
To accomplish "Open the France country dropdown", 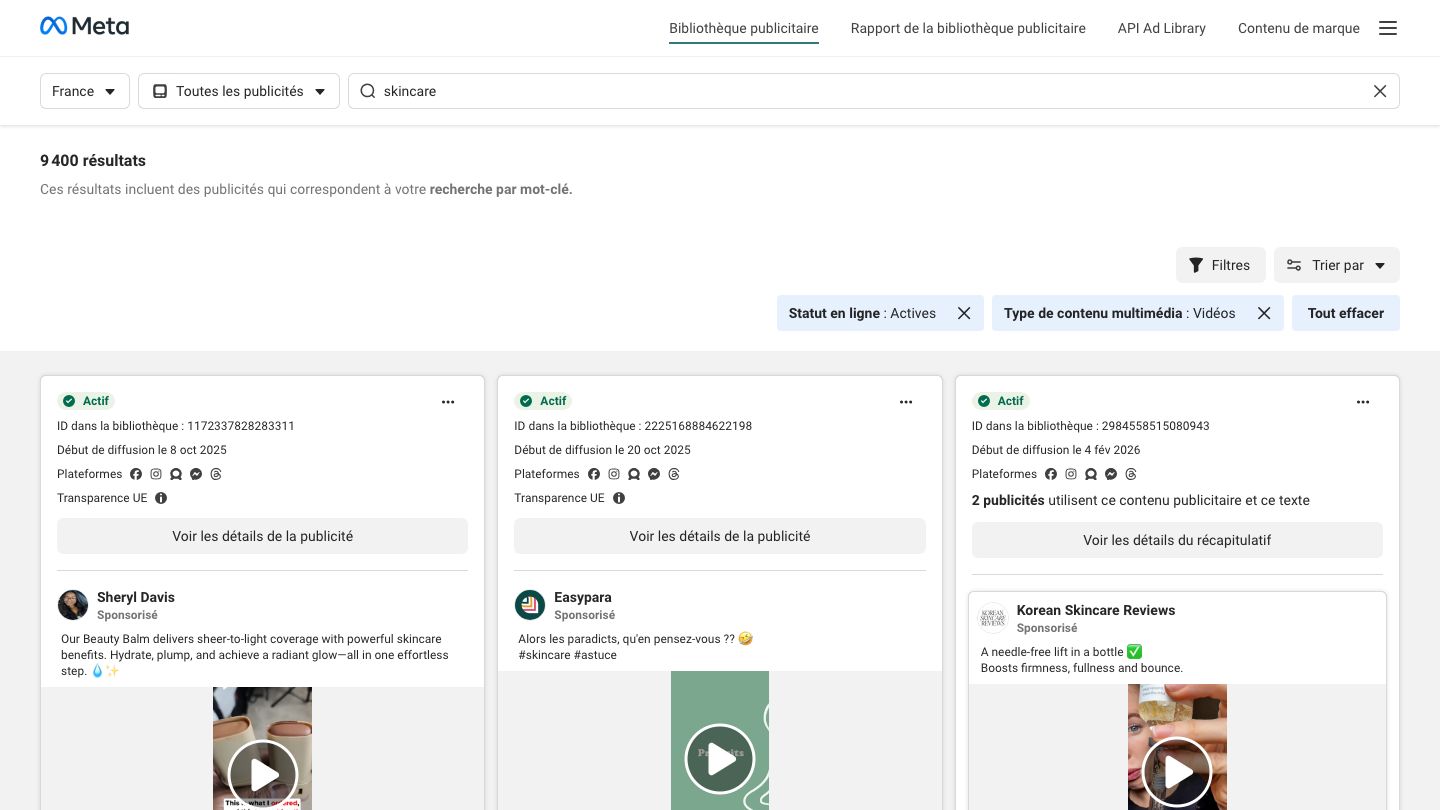I will 85,91.
